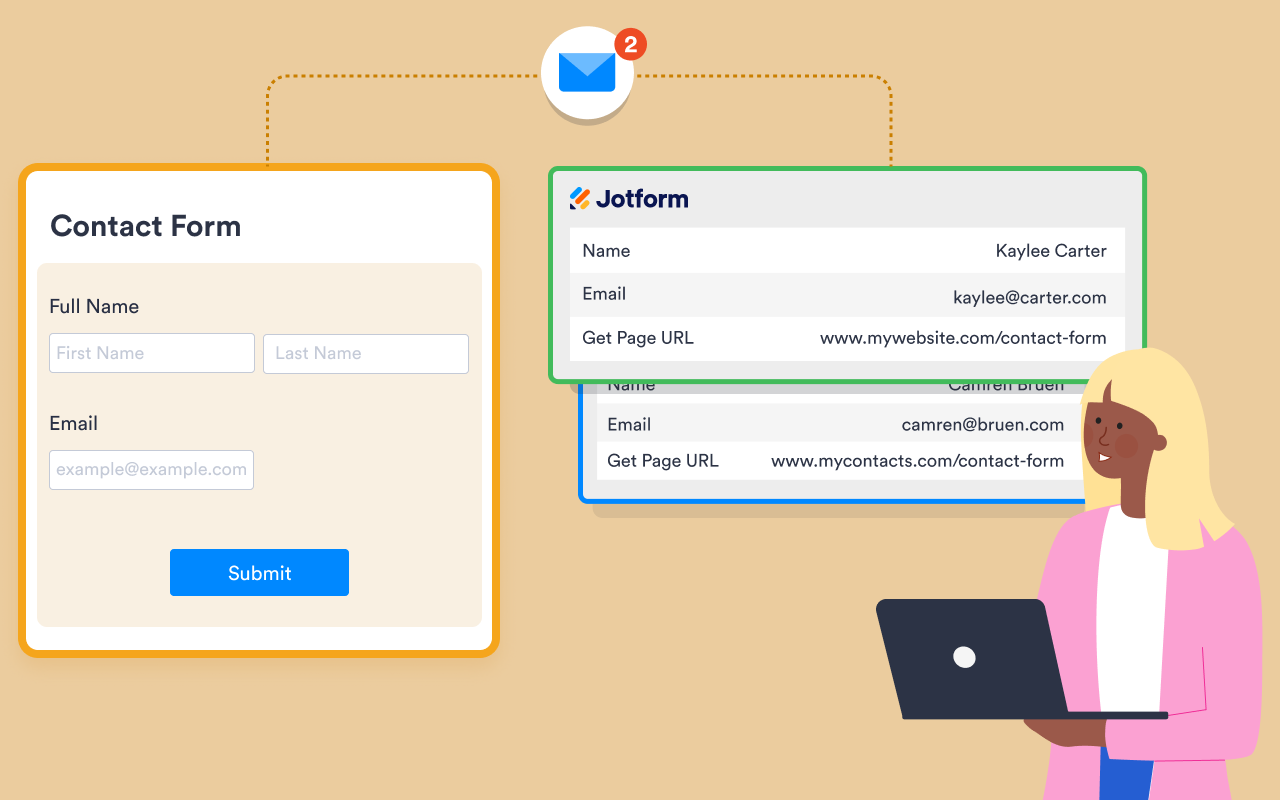Click the Last Name input field
Viewport: 1280px width, 800px height.
(x=365, y=353)
